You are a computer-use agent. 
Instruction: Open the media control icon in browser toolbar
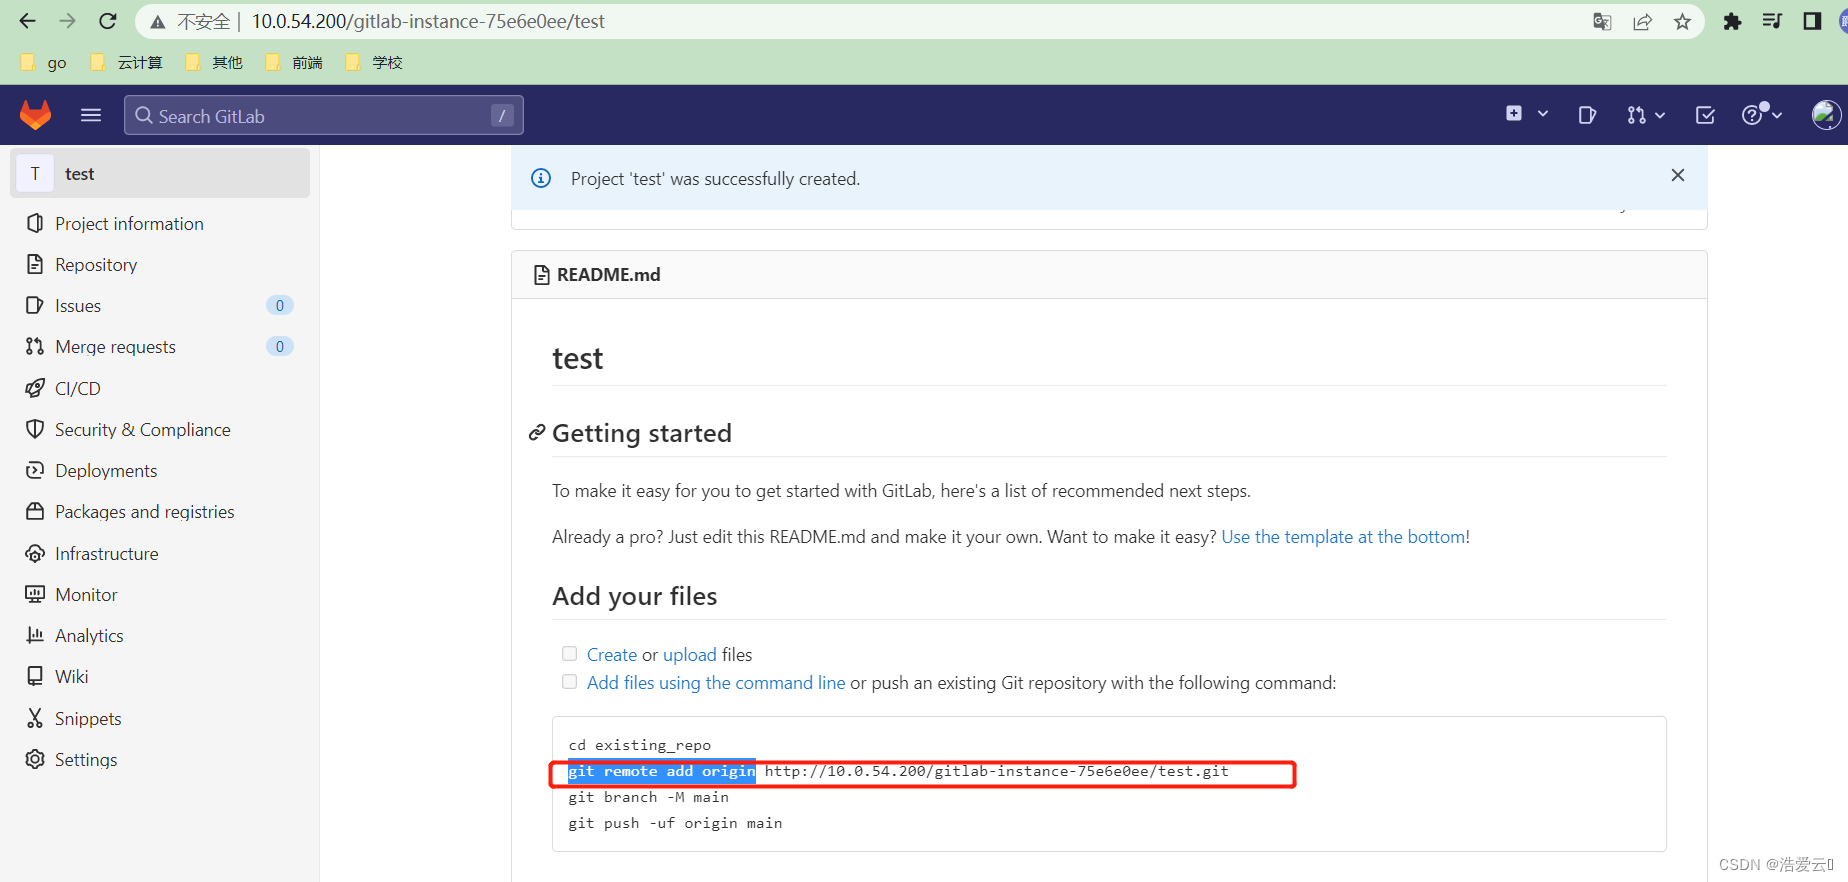pyautogui.click(x=1772, y=21)
